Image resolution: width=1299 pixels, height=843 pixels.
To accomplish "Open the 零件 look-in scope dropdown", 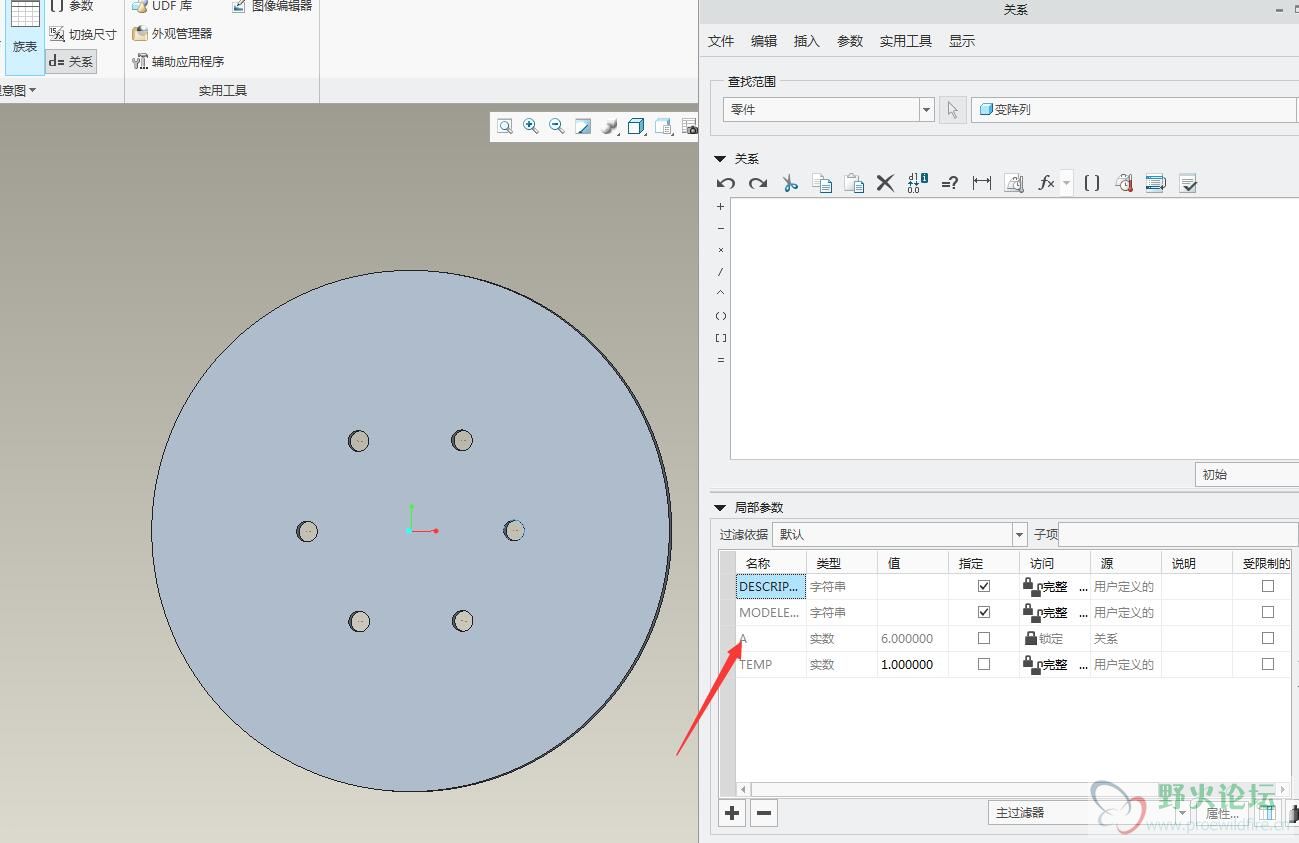I will tap(828, 110).
